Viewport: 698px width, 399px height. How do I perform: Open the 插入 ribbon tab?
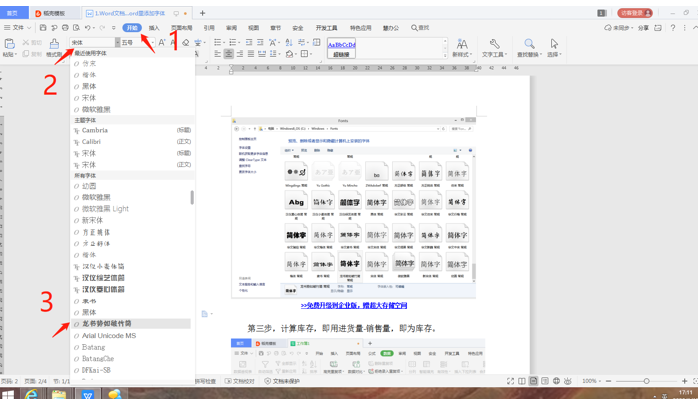154,28
